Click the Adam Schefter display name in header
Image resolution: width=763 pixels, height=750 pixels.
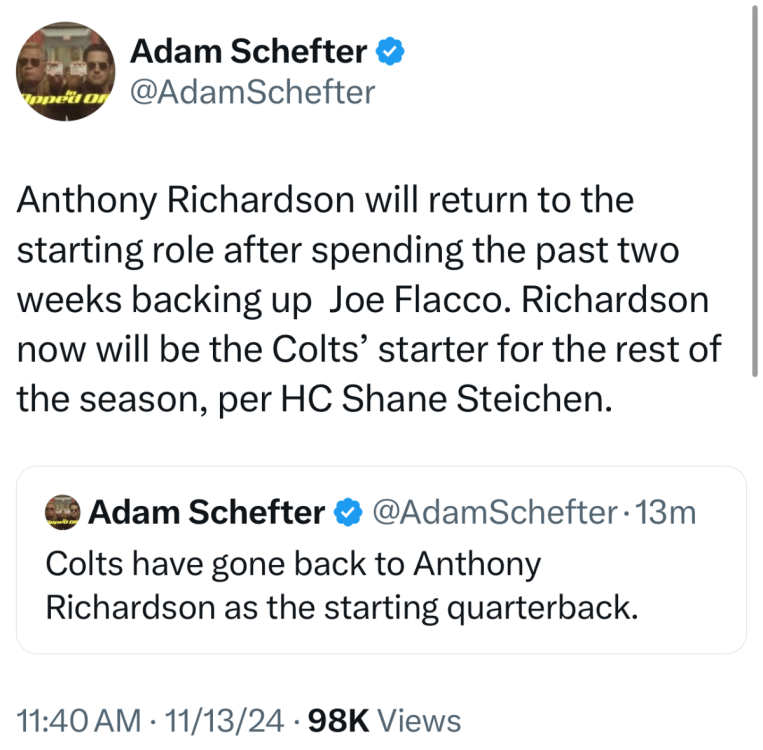(x=249, y=49)
